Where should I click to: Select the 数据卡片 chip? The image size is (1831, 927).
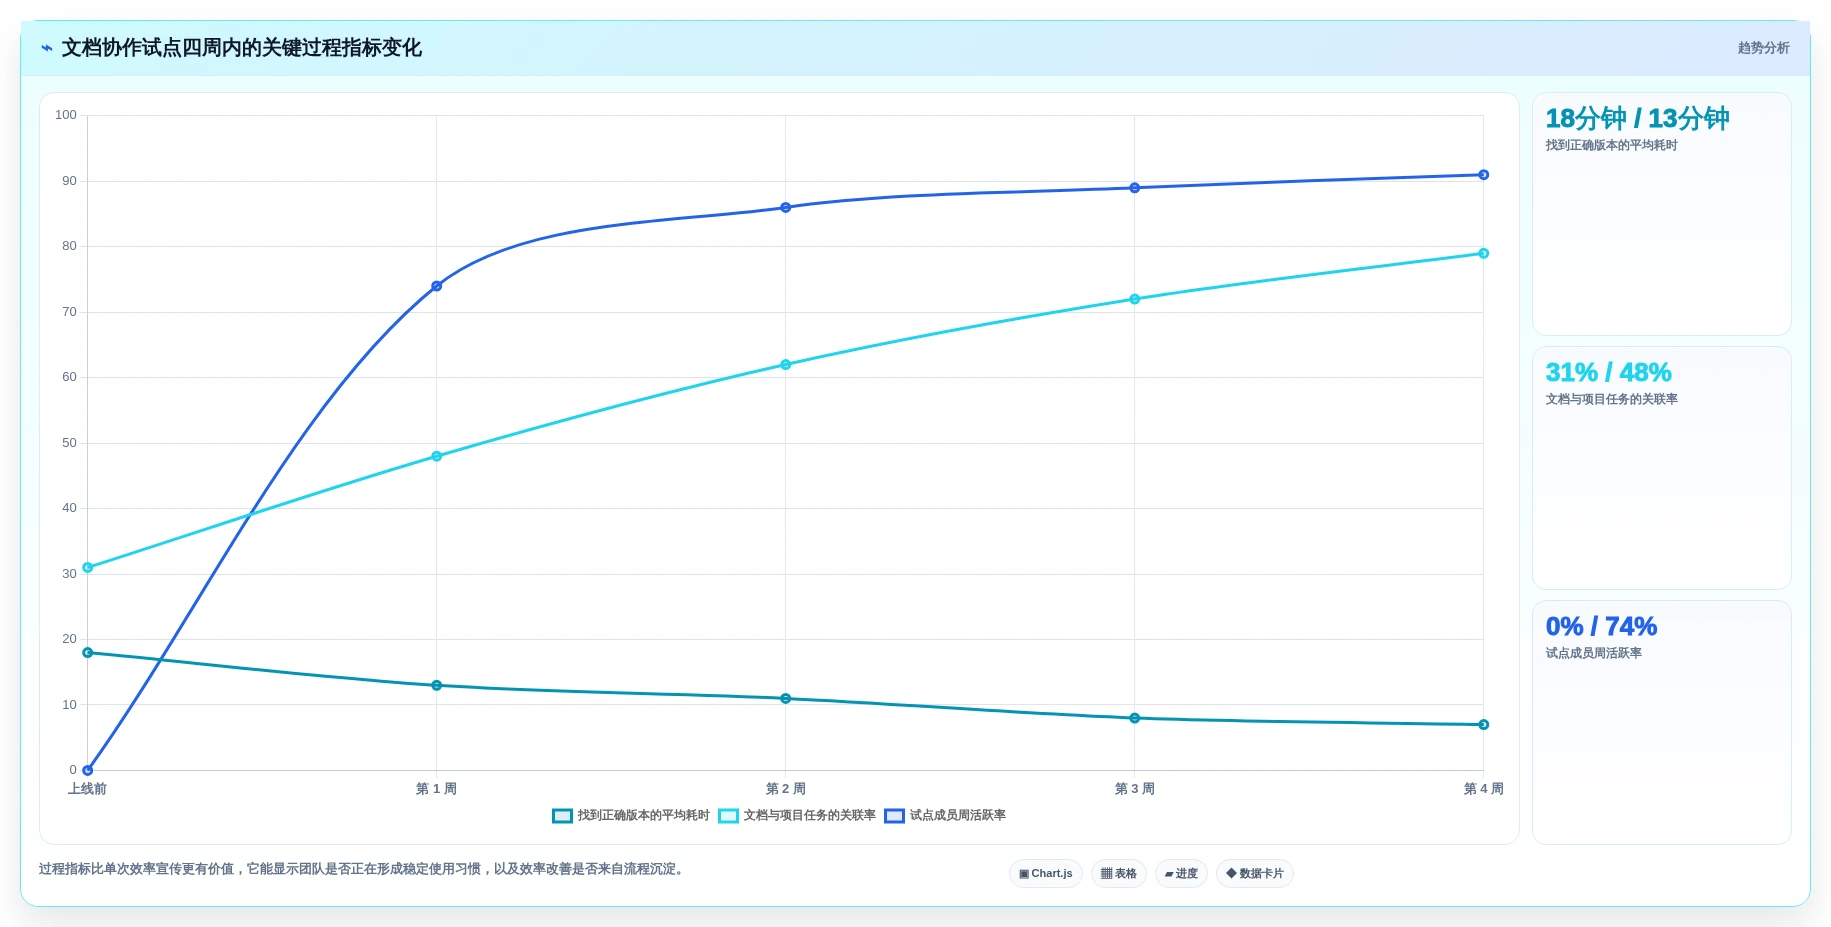point(1255,874)
